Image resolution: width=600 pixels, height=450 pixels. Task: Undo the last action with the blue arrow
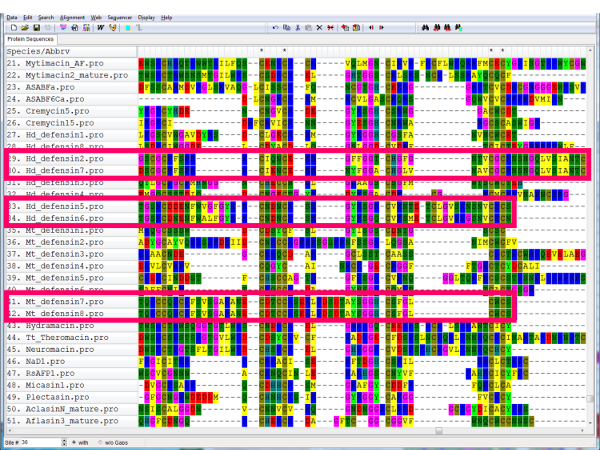275,28
